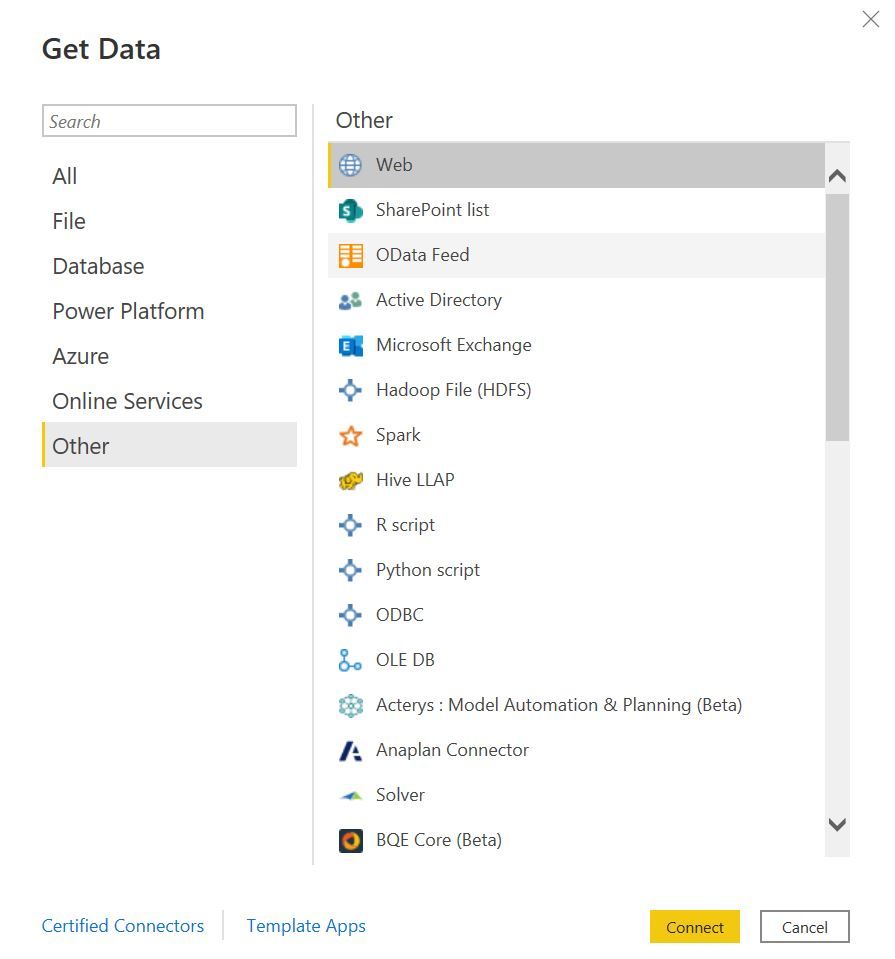Image resolution: width=895 pixels, height=959 pixels.
Task: Click the BQE Core (Beta) icon
Action: click(x=350, y=840)
